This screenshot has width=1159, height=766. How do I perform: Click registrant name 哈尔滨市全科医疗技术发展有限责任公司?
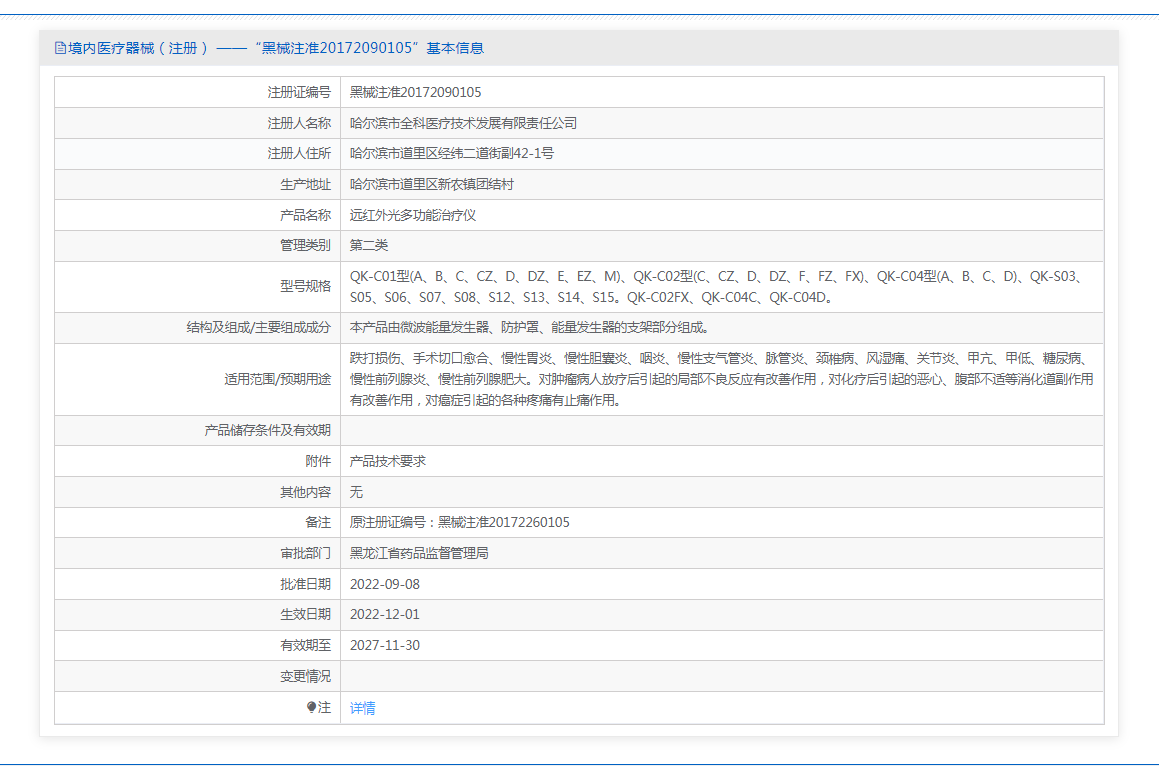pos(463,123)
